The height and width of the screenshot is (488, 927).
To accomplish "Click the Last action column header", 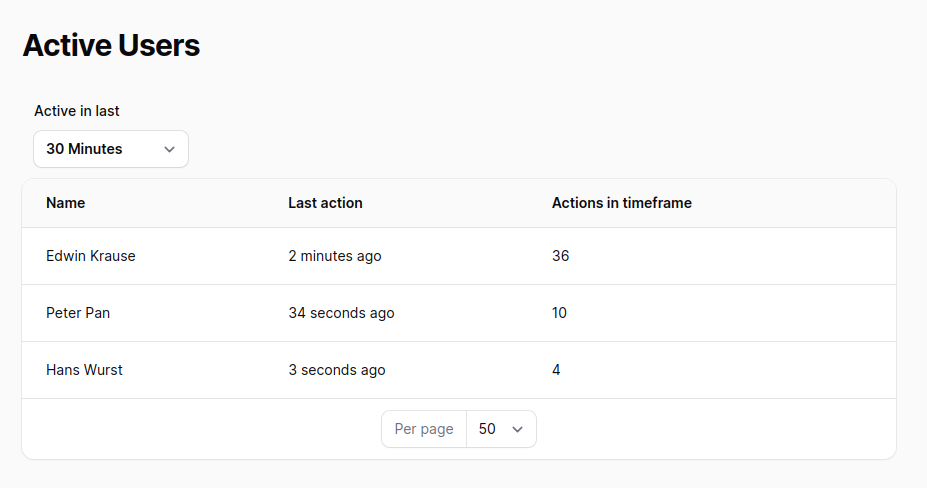I will 325,203.
